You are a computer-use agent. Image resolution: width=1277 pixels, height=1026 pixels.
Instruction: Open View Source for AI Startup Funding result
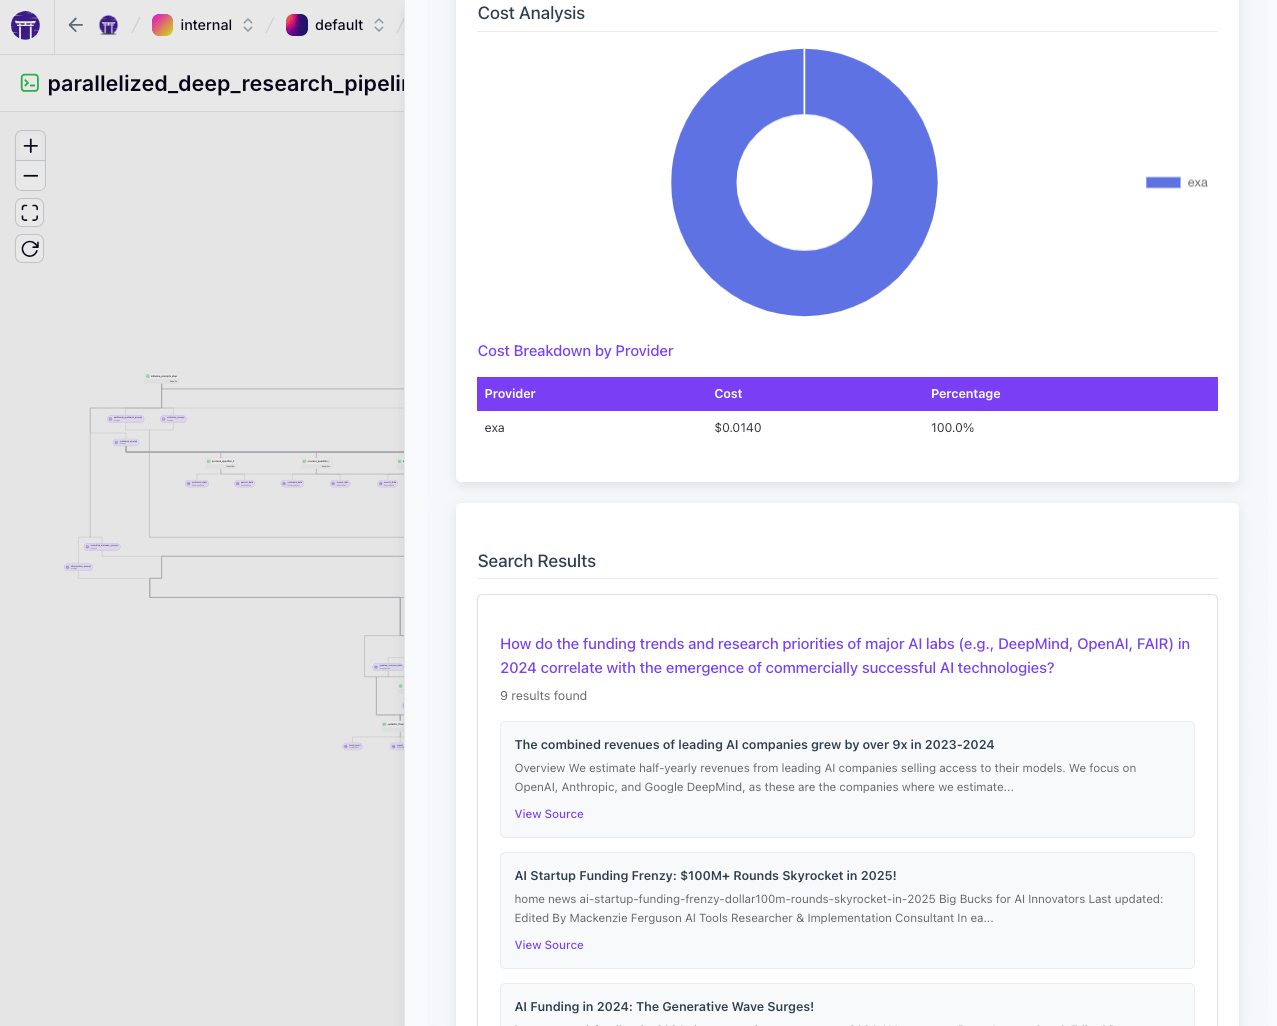pyautogui.click(x=549, y=945)
